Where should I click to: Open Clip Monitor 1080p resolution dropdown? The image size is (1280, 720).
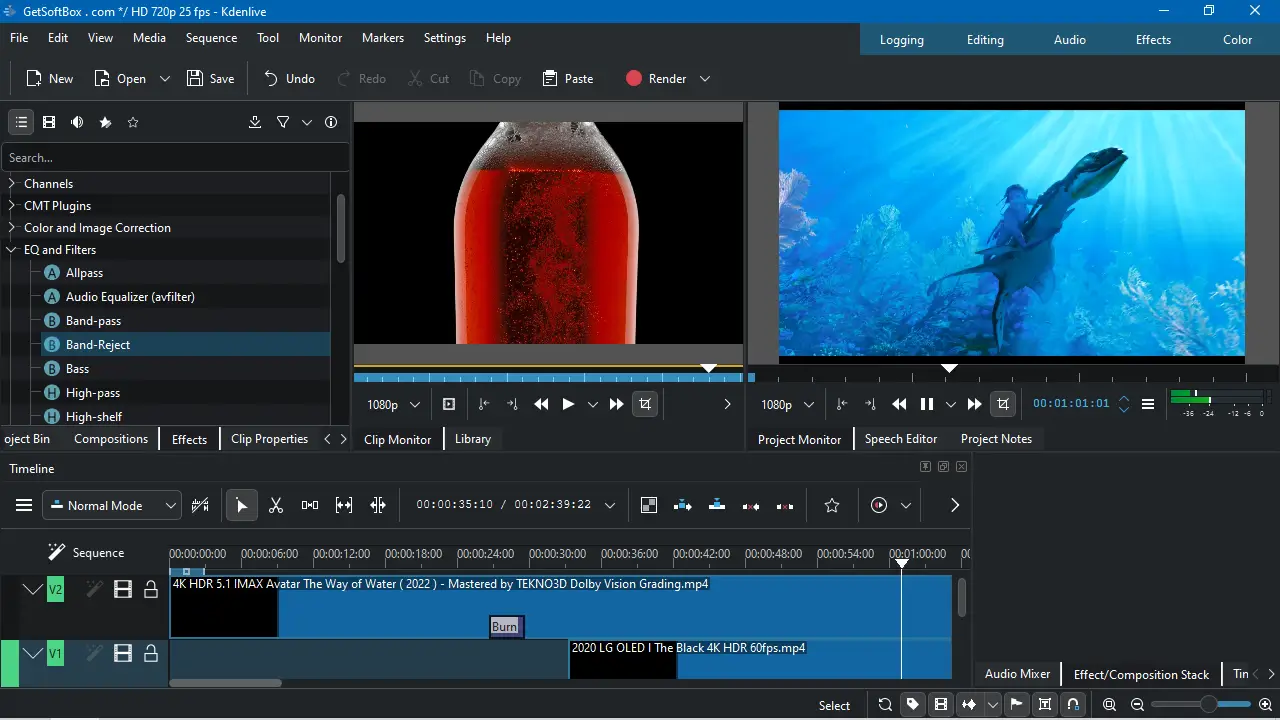pos(394,404)
